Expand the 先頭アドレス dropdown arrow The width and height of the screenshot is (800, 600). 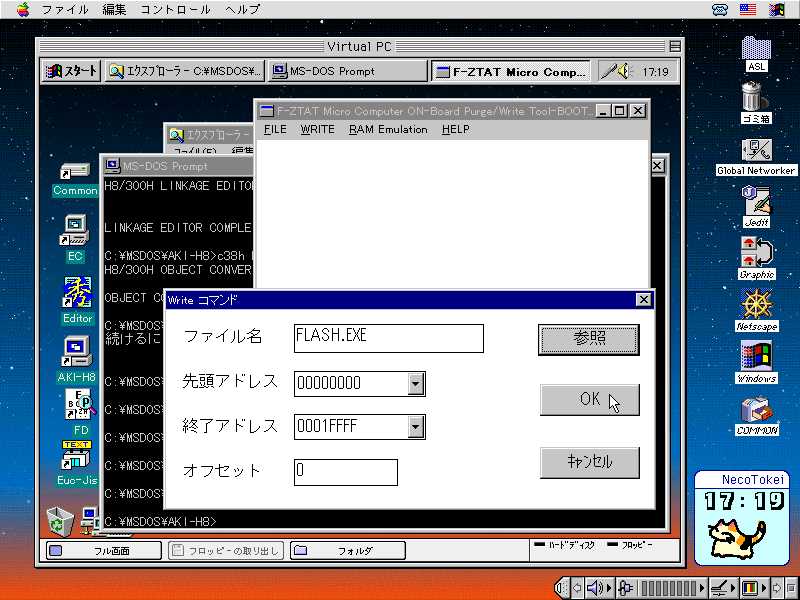click(416, 383)
